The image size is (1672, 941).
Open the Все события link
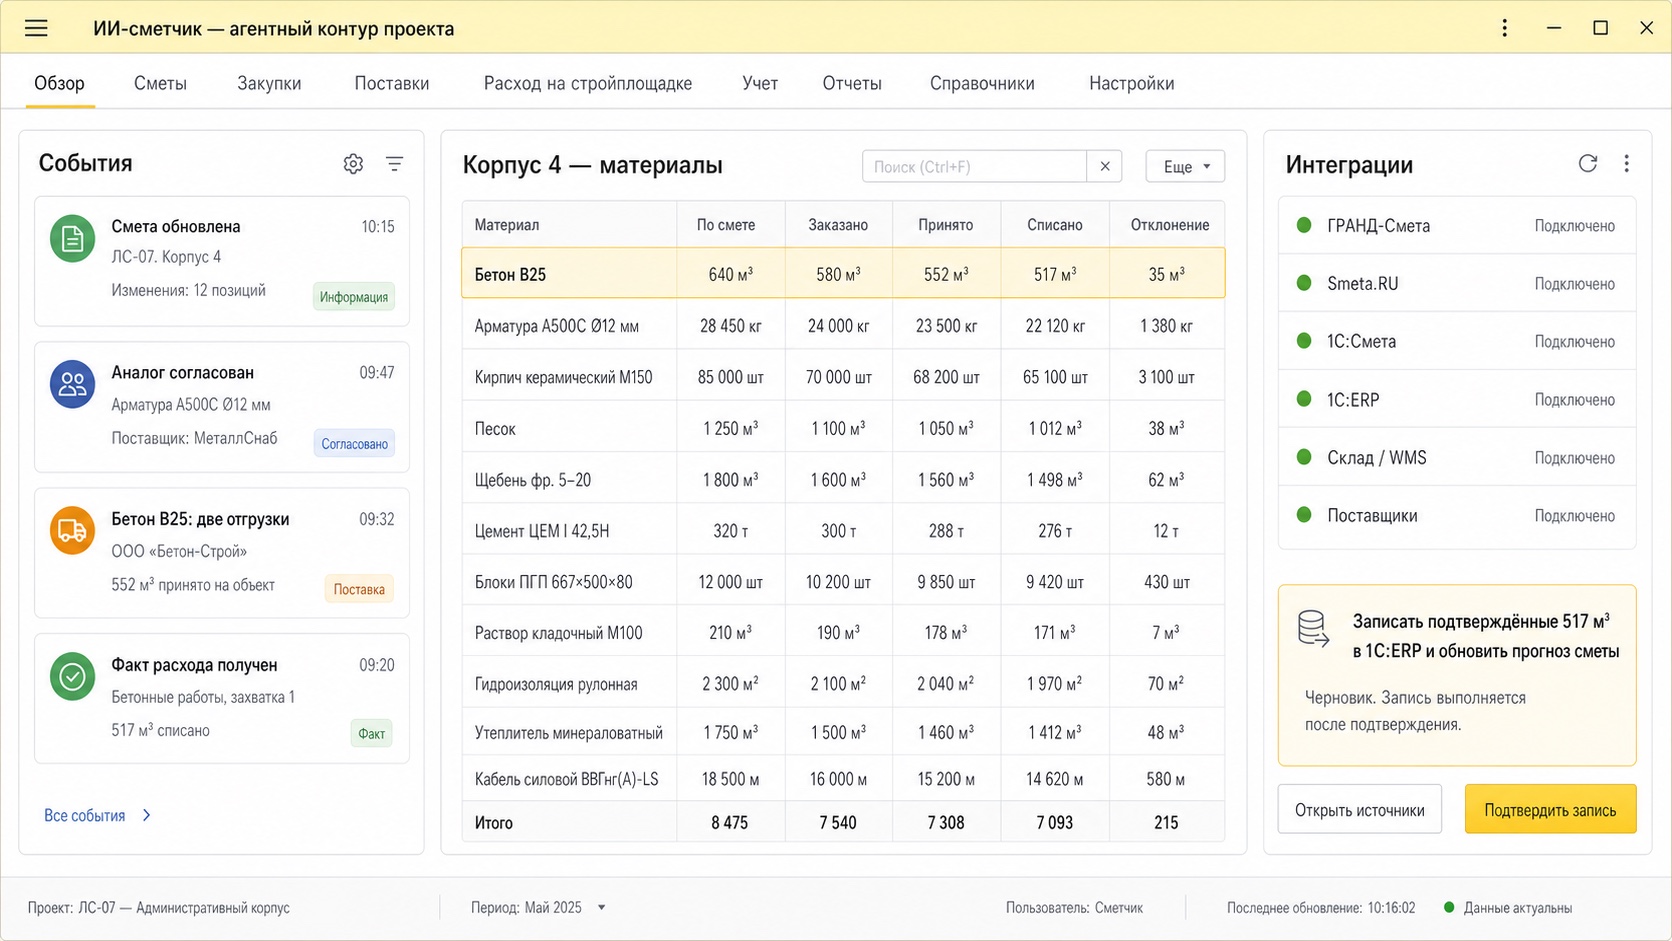coord(84,815)
